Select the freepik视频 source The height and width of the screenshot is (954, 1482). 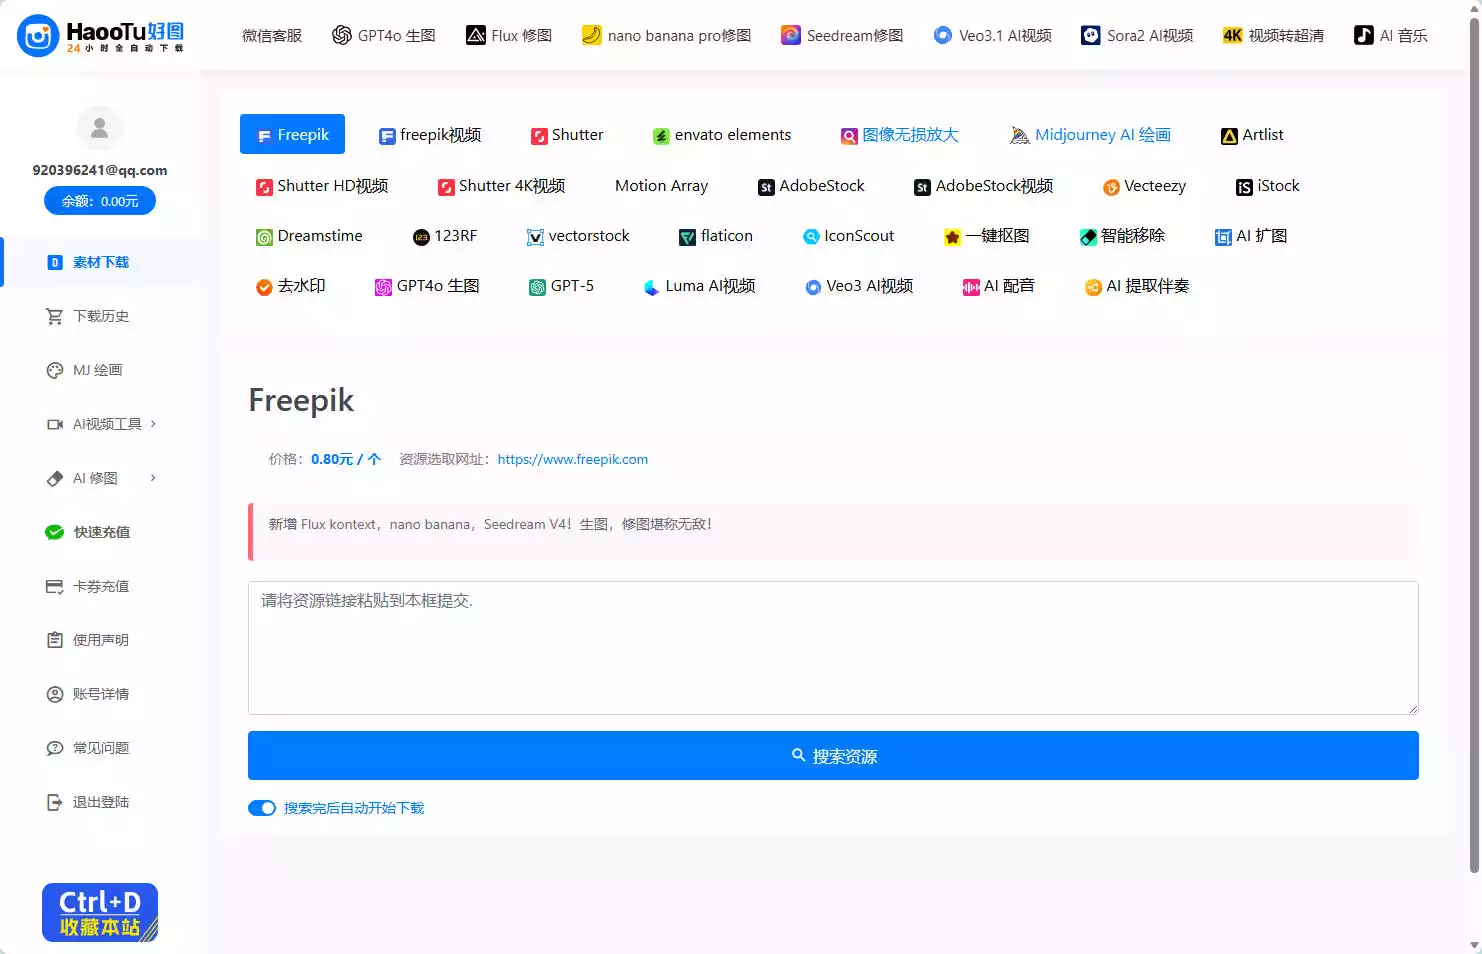[x=430, y=135]
